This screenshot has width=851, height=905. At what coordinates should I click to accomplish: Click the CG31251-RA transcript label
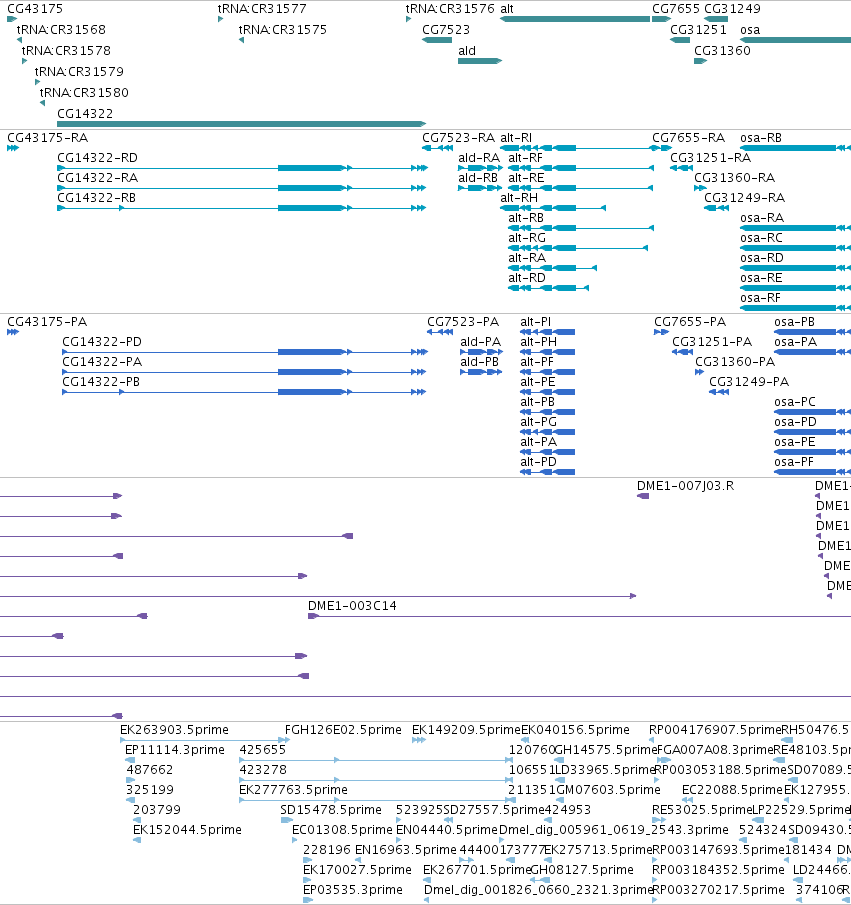(x=711, y=158)
